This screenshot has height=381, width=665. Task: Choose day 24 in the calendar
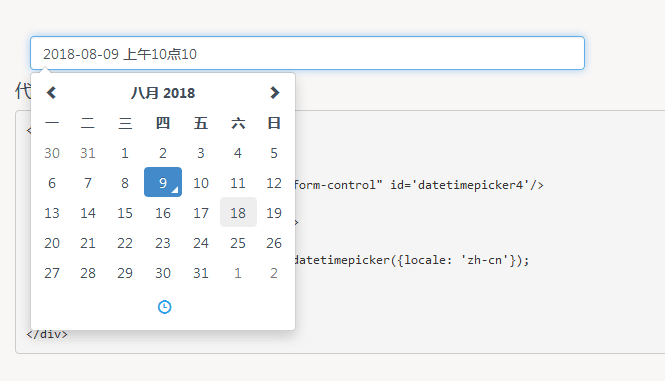(x=201, y=243)
